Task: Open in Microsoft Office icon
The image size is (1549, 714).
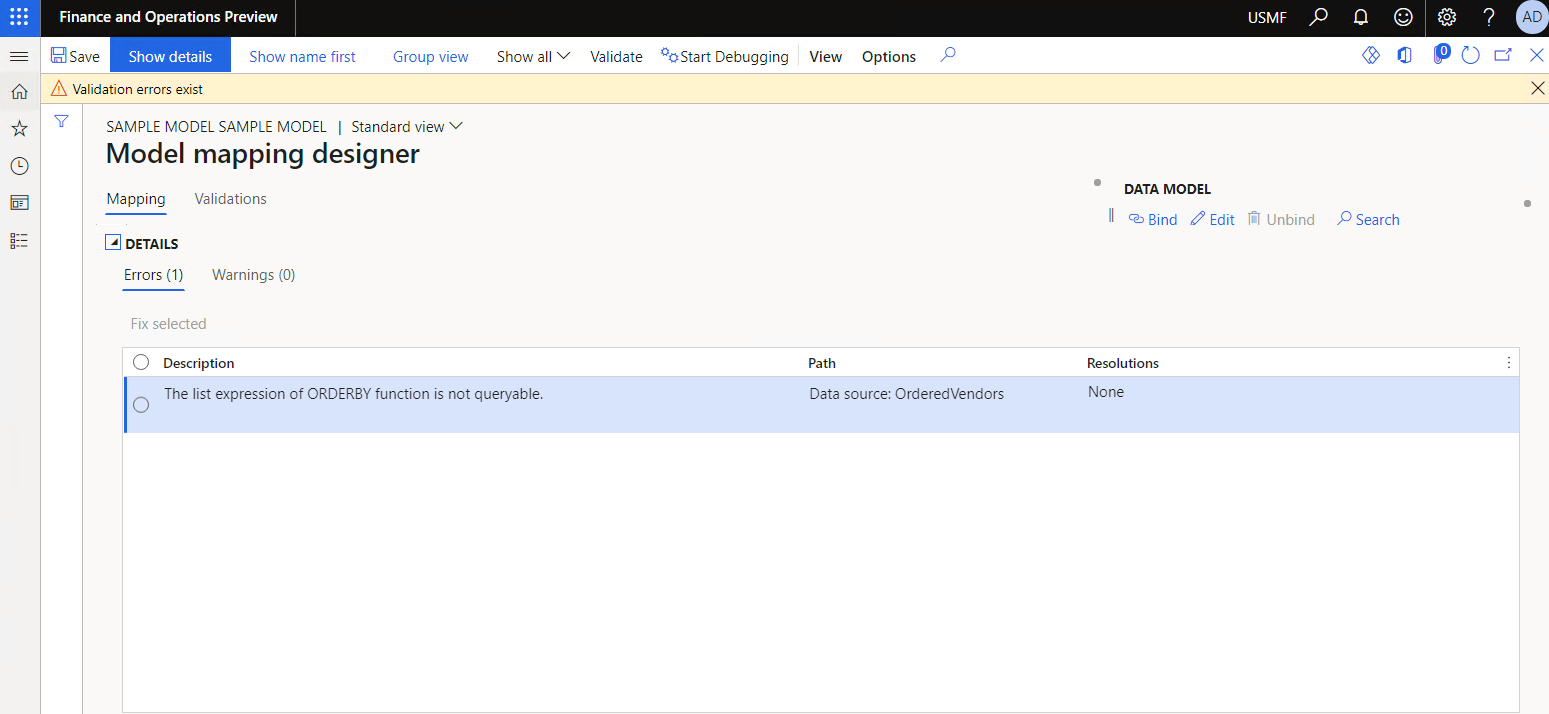Action: click(1405, 55)
